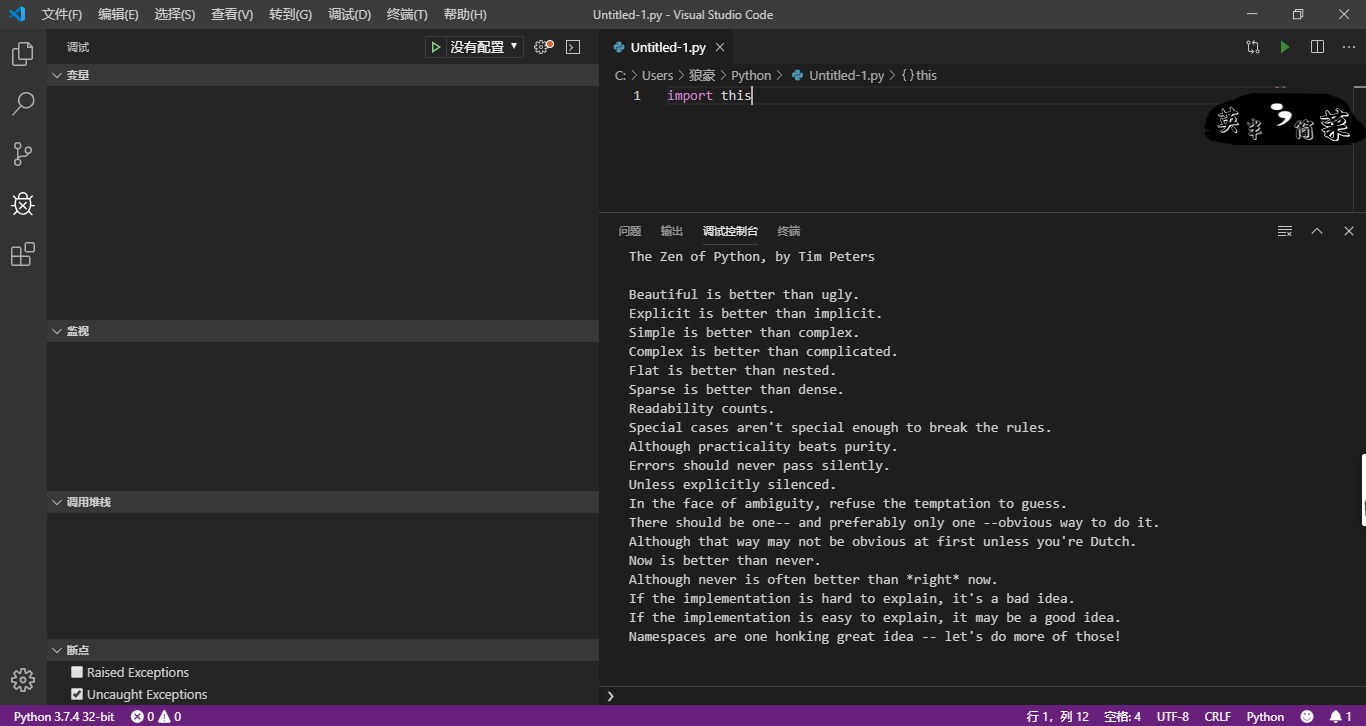This screenshot has width=1366, height=726.
Task: Click Untitled-1.py in the breadcrumb
Action: click(846, 75)
